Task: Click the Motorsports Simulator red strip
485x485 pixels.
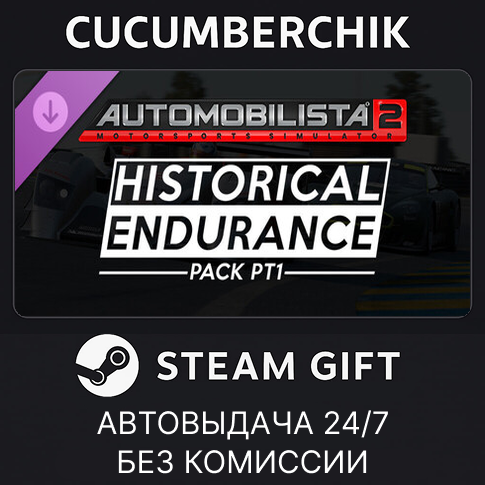Action: [243, 136]
